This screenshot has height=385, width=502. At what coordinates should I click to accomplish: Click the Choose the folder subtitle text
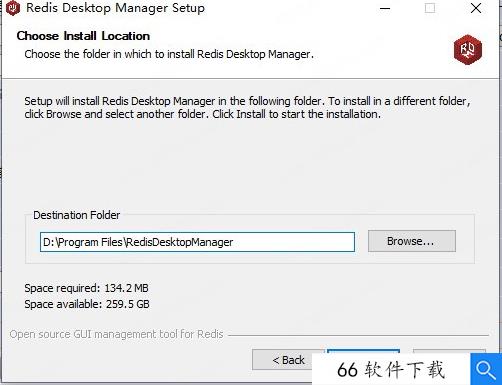(x=169, y=54)
